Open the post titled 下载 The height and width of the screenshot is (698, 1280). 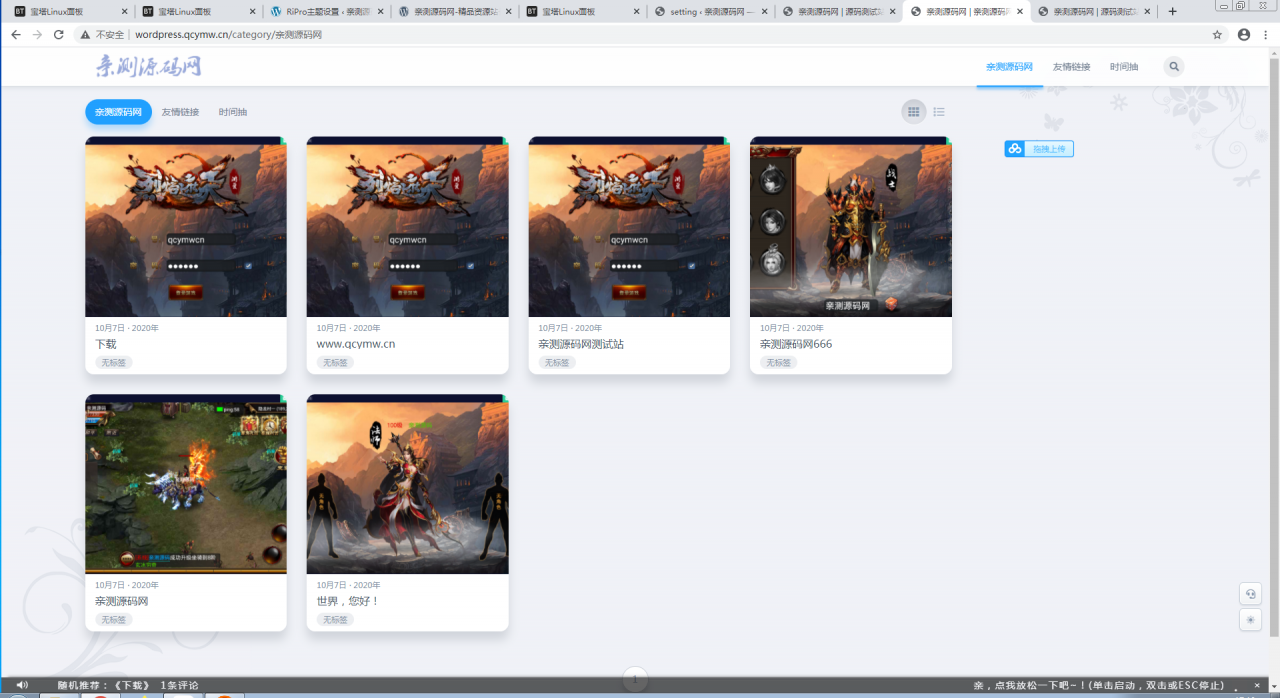click(106, 344)
